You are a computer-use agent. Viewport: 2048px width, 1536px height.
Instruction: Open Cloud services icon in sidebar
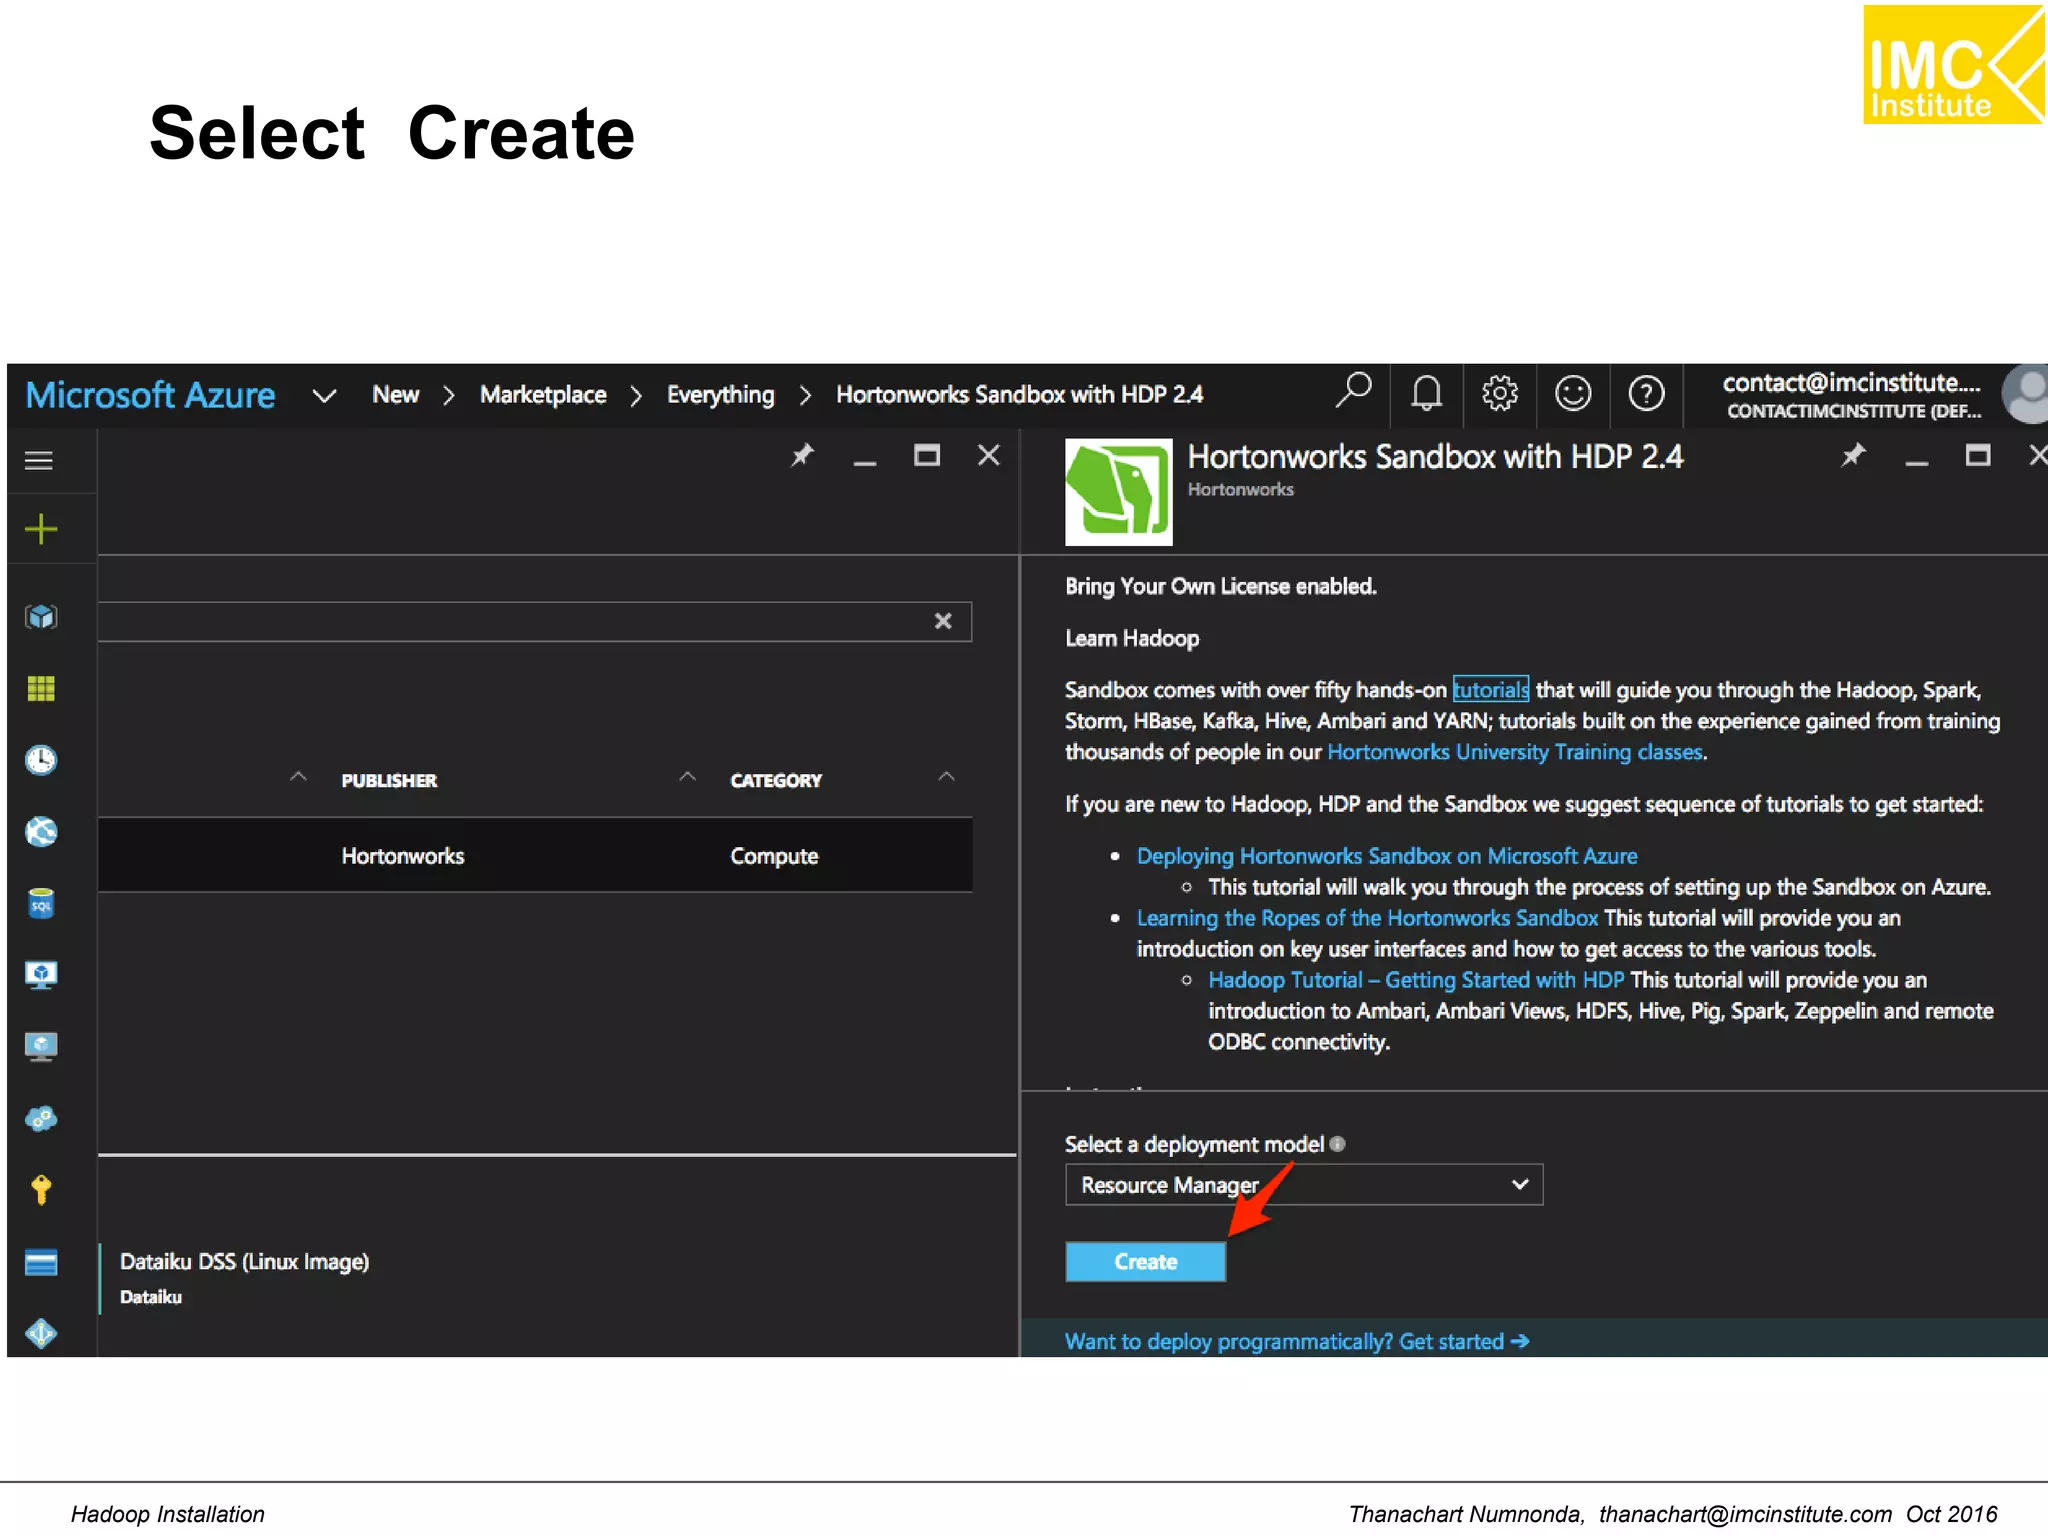[41, 1118]
